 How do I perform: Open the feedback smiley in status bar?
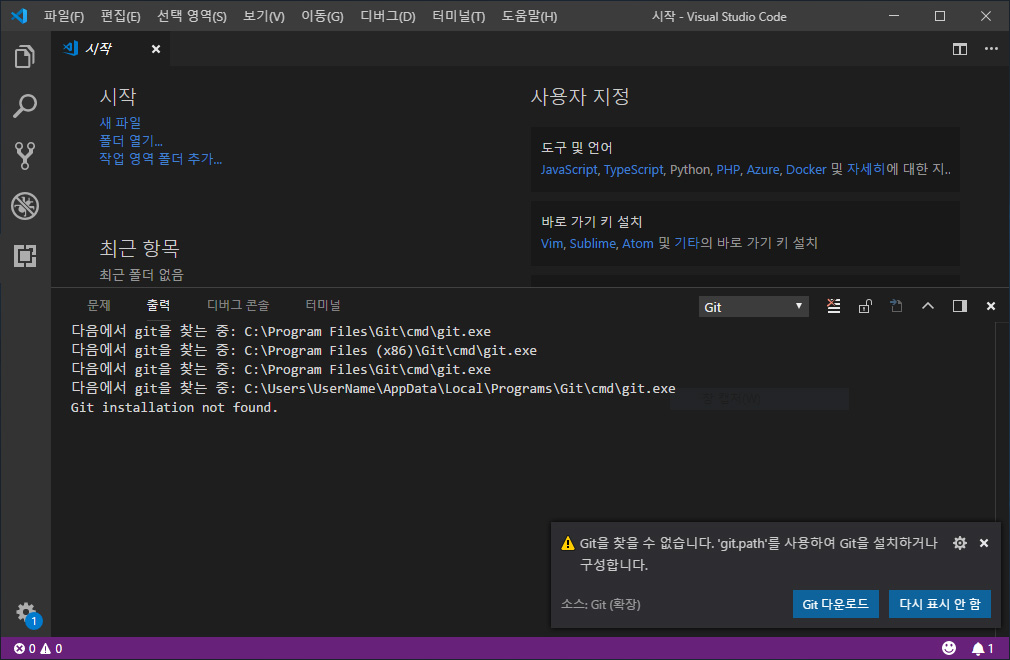(x=949, y=648)
